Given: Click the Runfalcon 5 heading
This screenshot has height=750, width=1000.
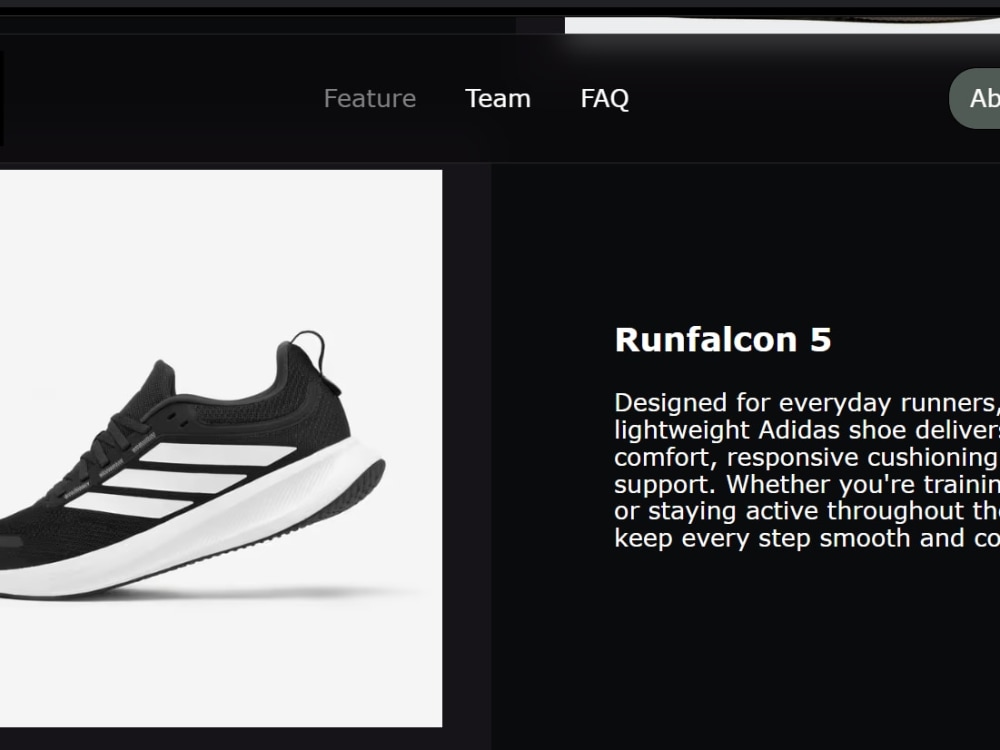Looking at the screenshot, I should pos(723,339).
